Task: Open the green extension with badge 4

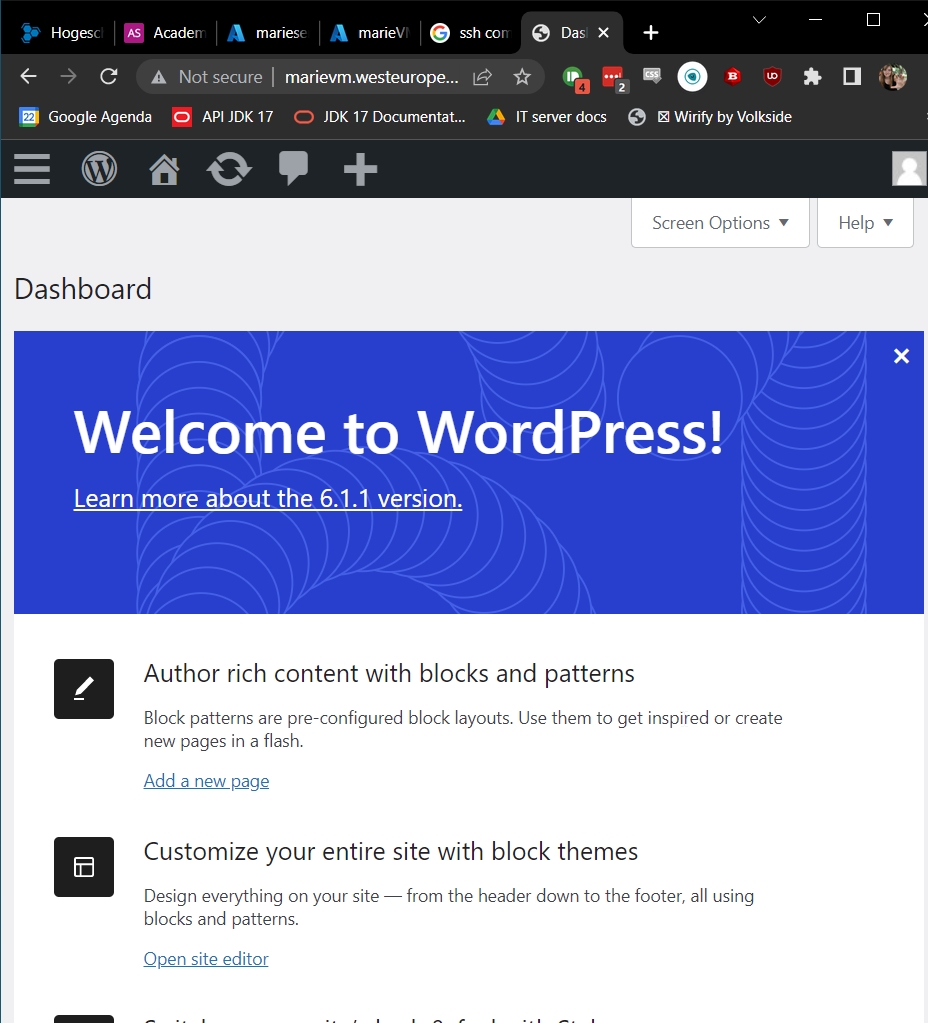Action: click(x=575, y=78)
